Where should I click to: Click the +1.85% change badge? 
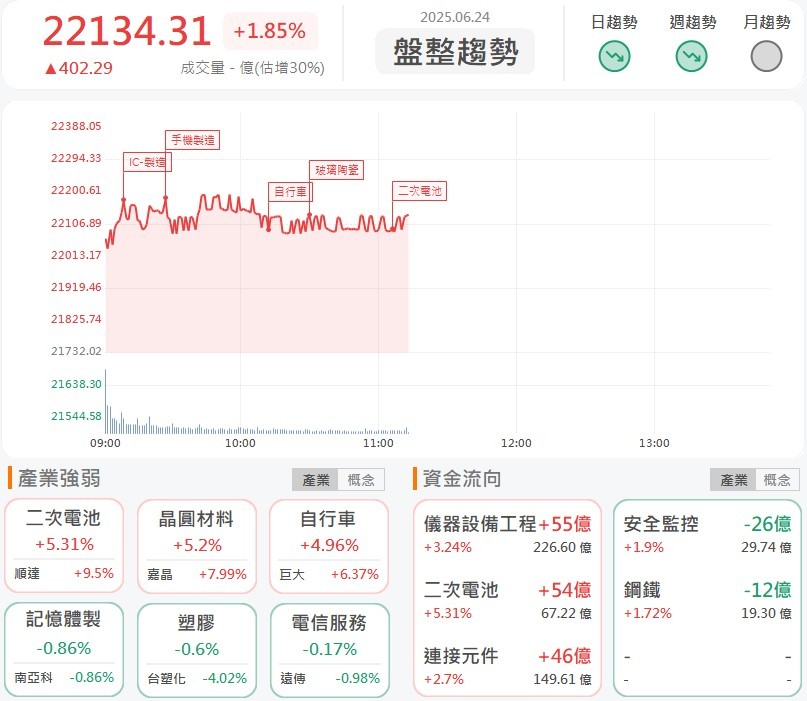(x=270, y=31)
